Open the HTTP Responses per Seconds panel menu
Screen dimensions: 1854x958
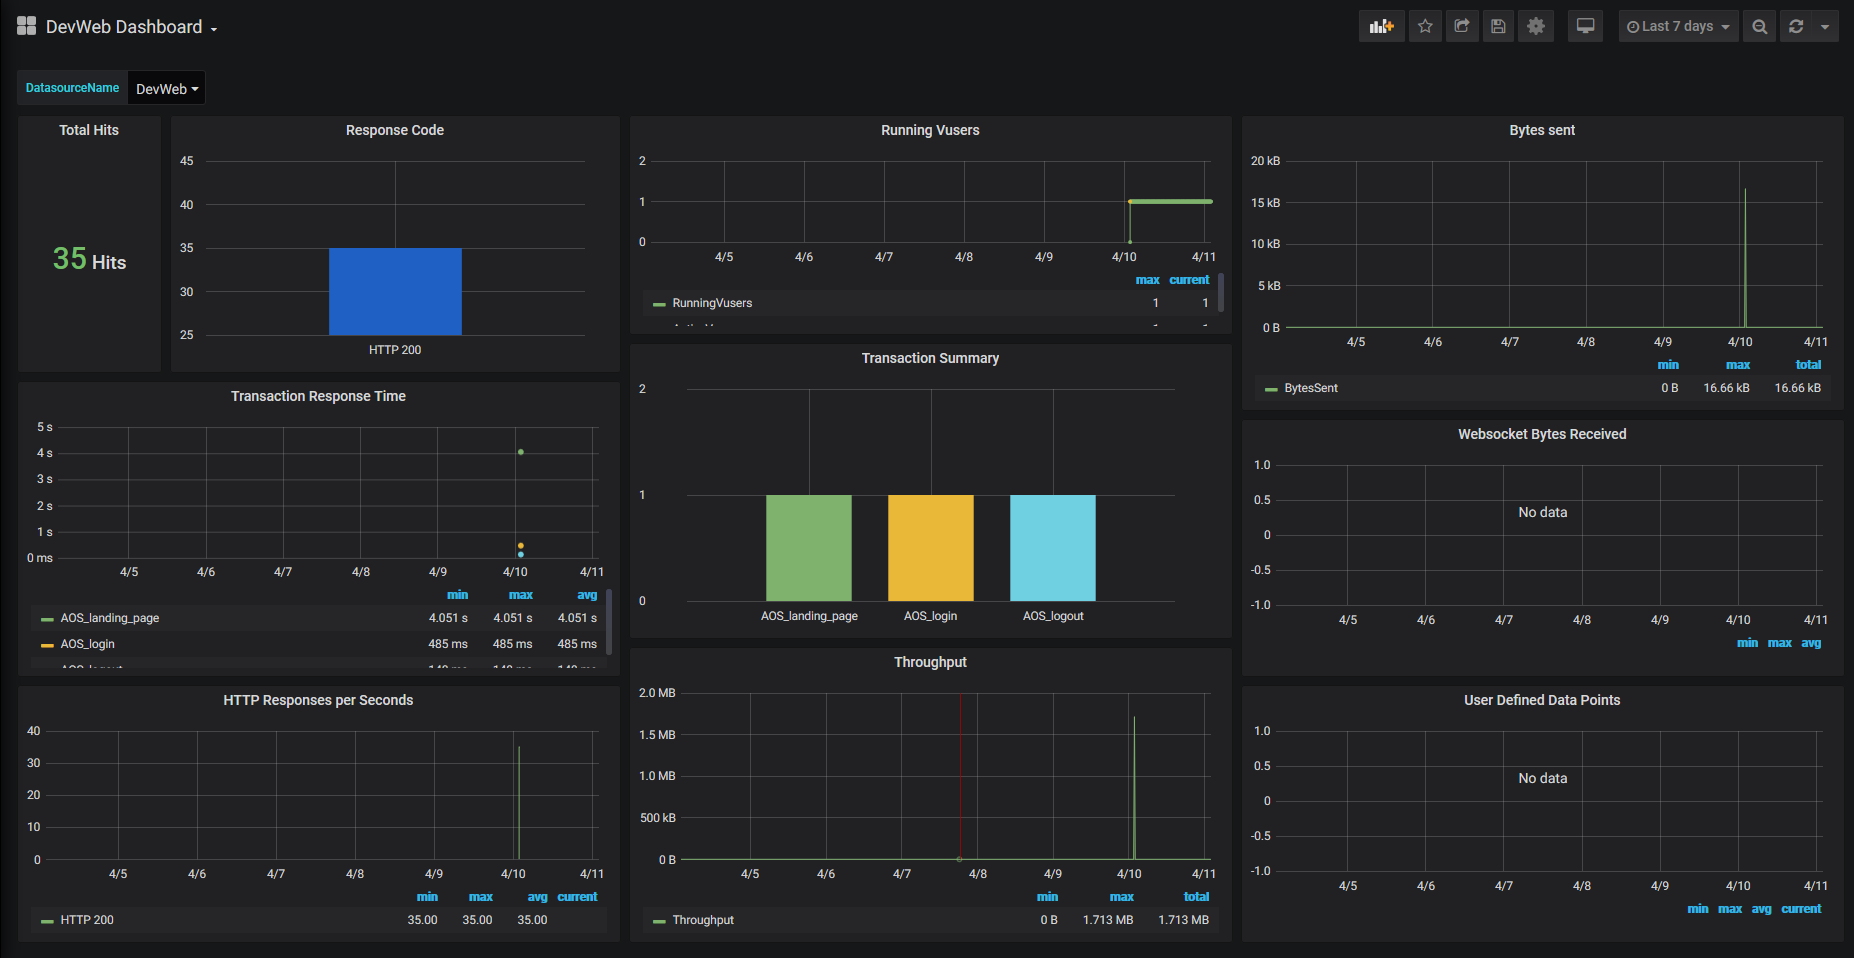click(318, 700)
